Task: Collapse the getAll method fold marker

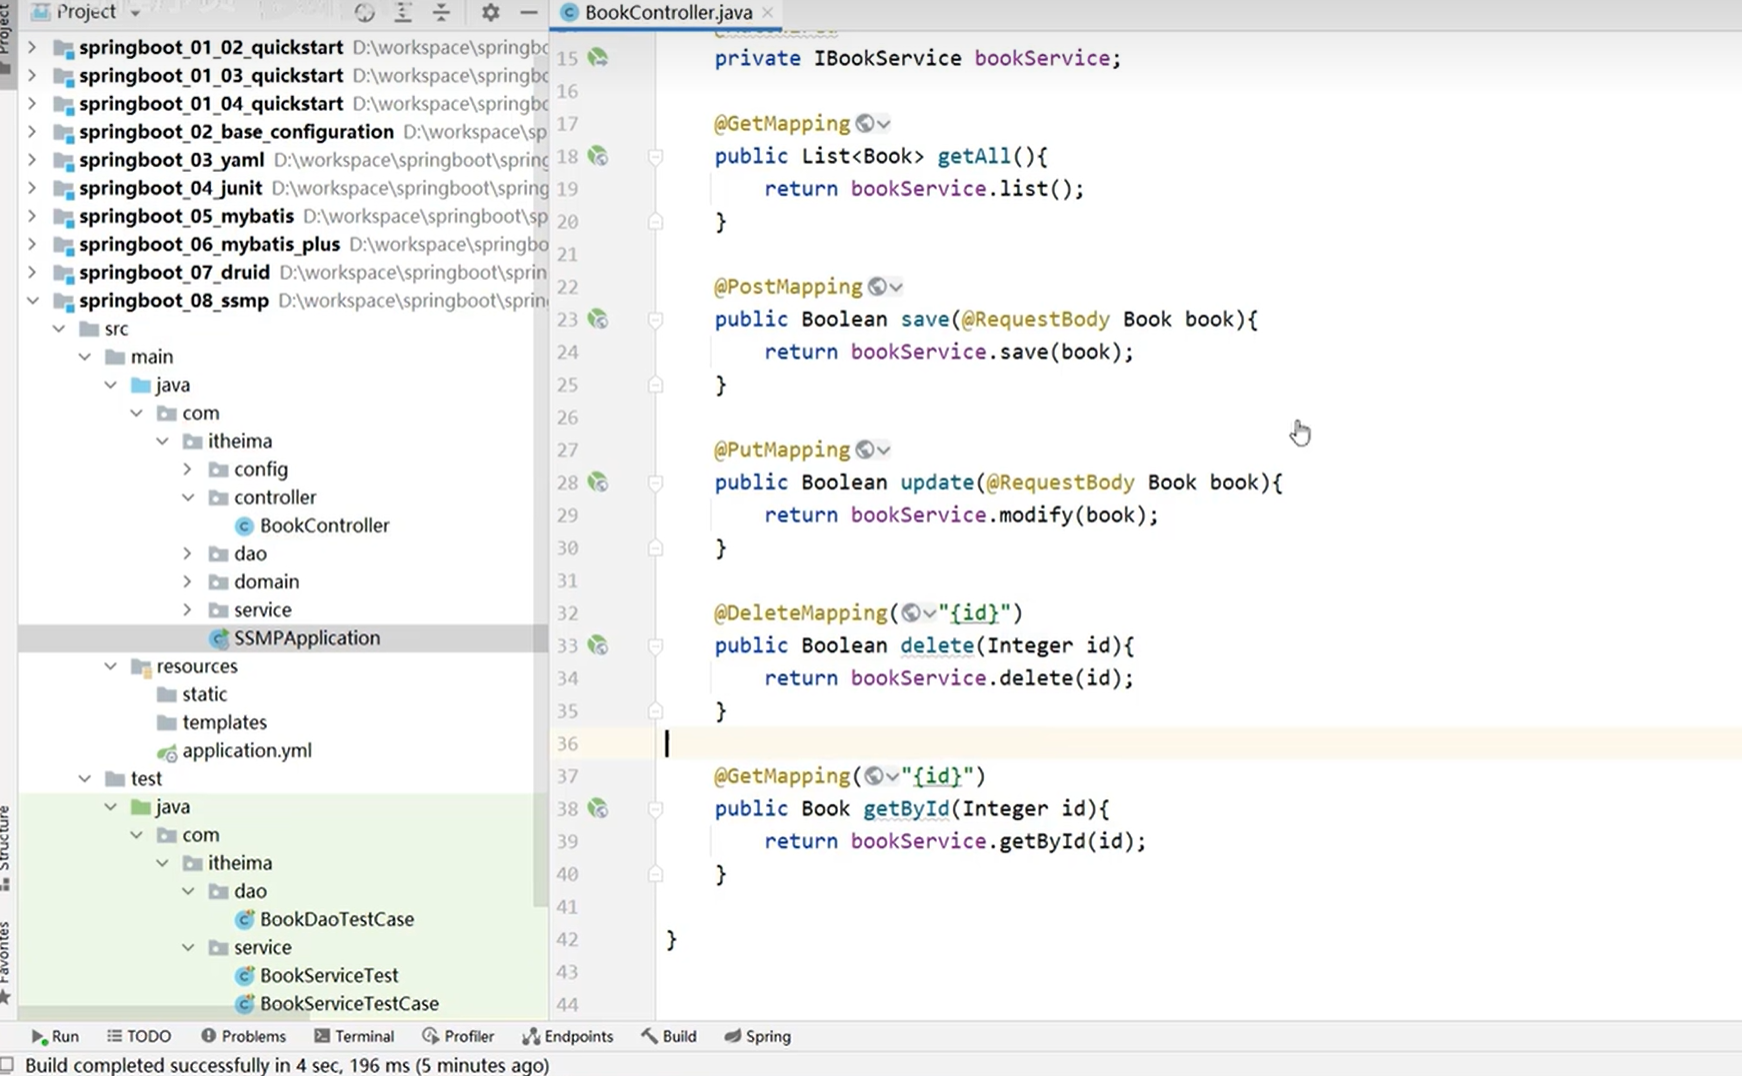Action: (655, 156)
